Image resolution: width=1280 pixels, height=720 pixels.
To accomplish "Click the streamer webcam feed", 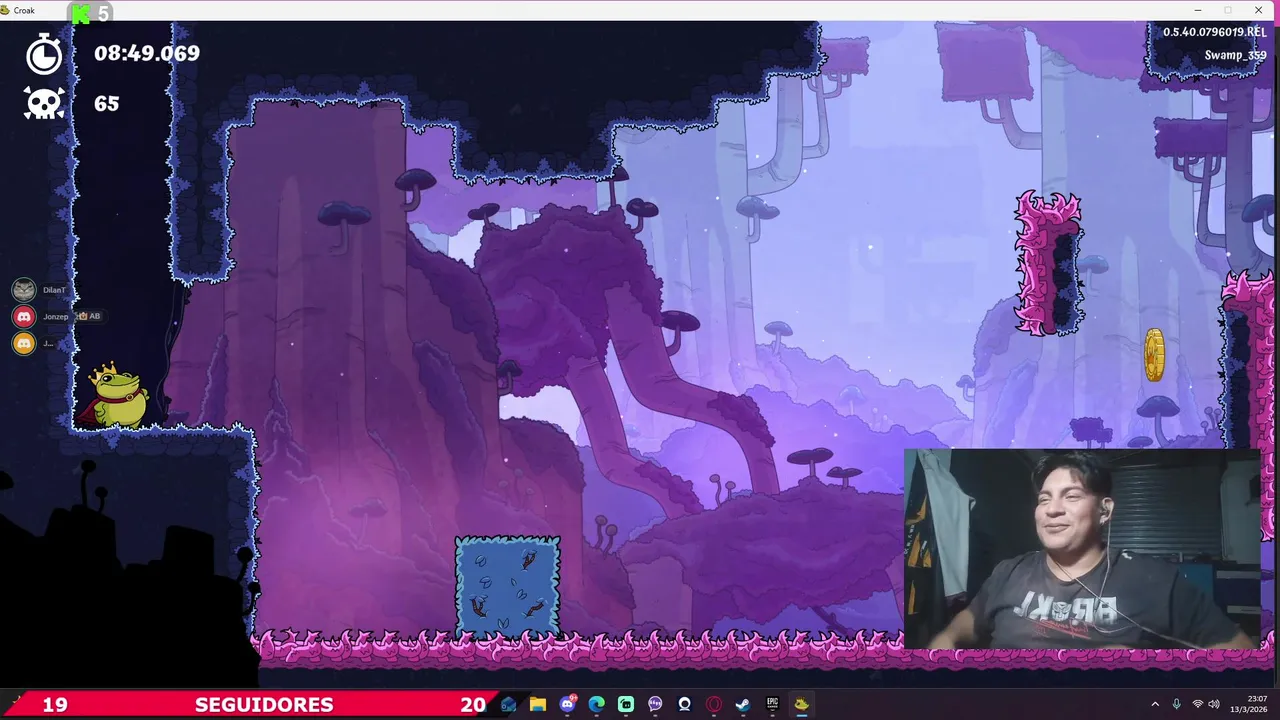I will 1082,550.
